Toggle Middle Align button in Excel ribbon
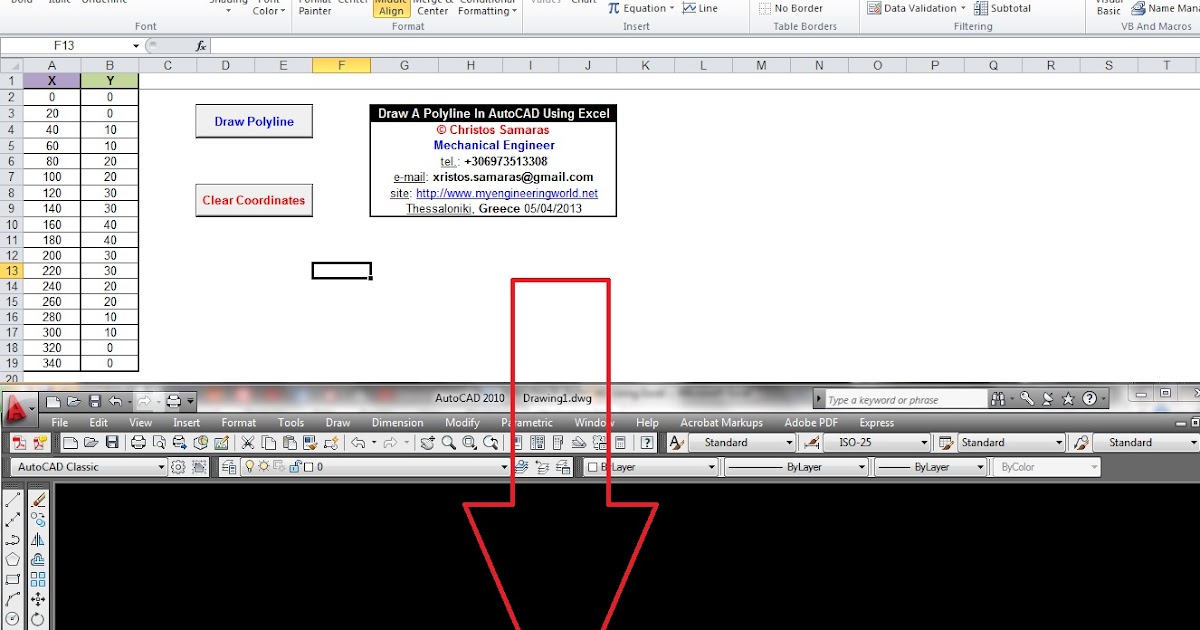 (x=392, y=9)
